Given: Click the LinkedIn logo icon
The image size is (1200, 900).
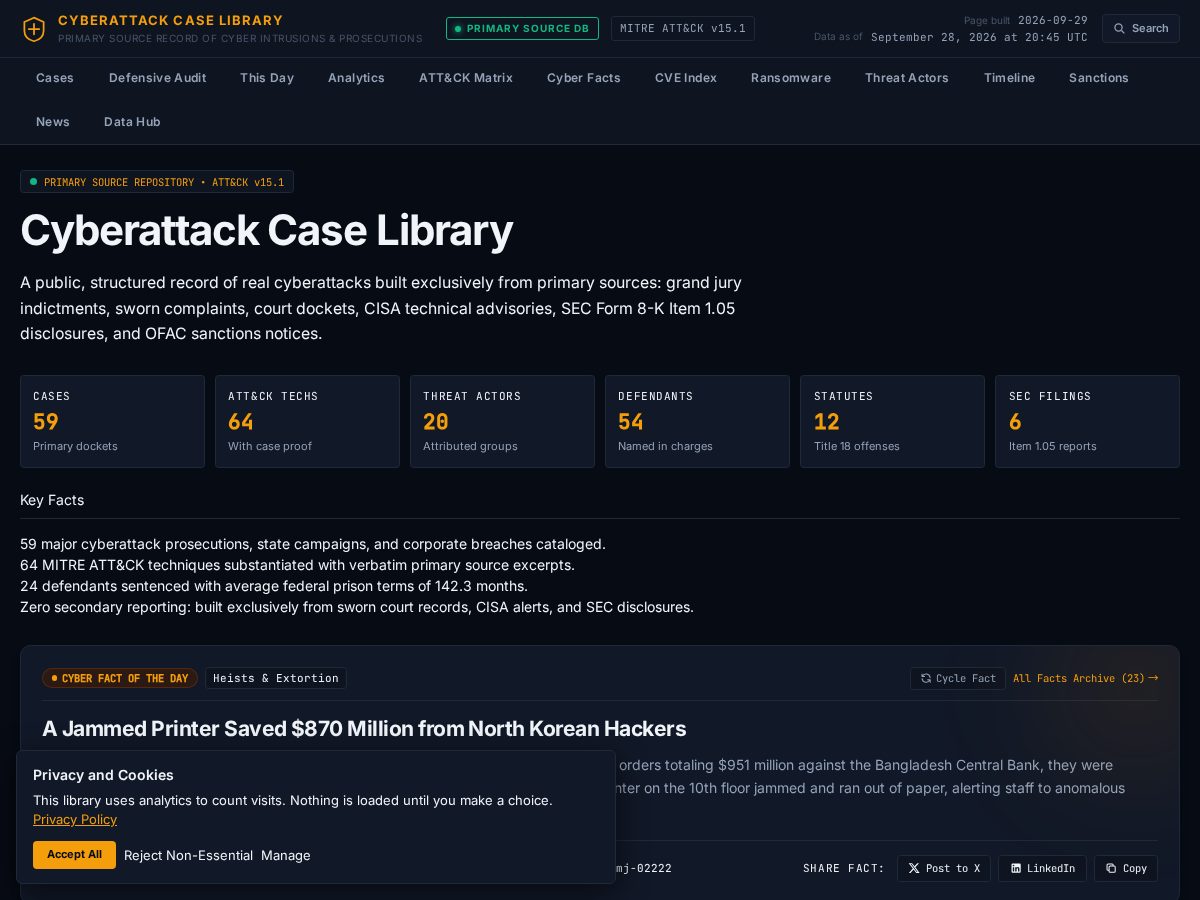Looking at the screenshot, I should [1016, 868].
